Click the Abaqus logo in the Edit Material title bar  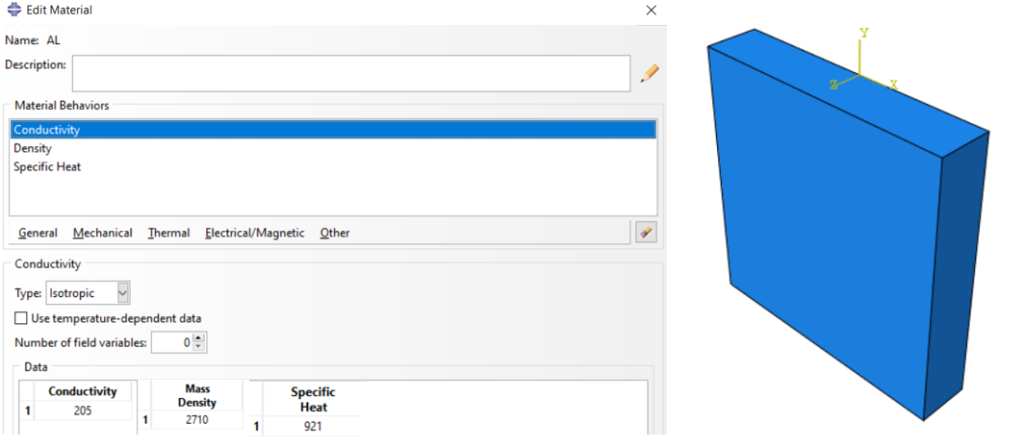13,10
